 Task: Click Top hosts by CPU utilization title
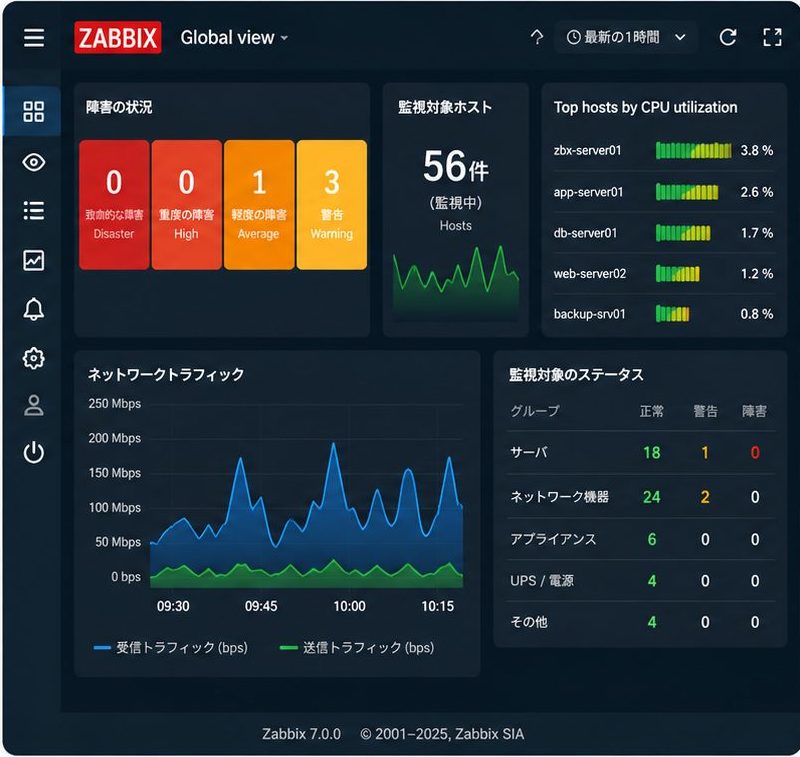click(x=645, y=107)
